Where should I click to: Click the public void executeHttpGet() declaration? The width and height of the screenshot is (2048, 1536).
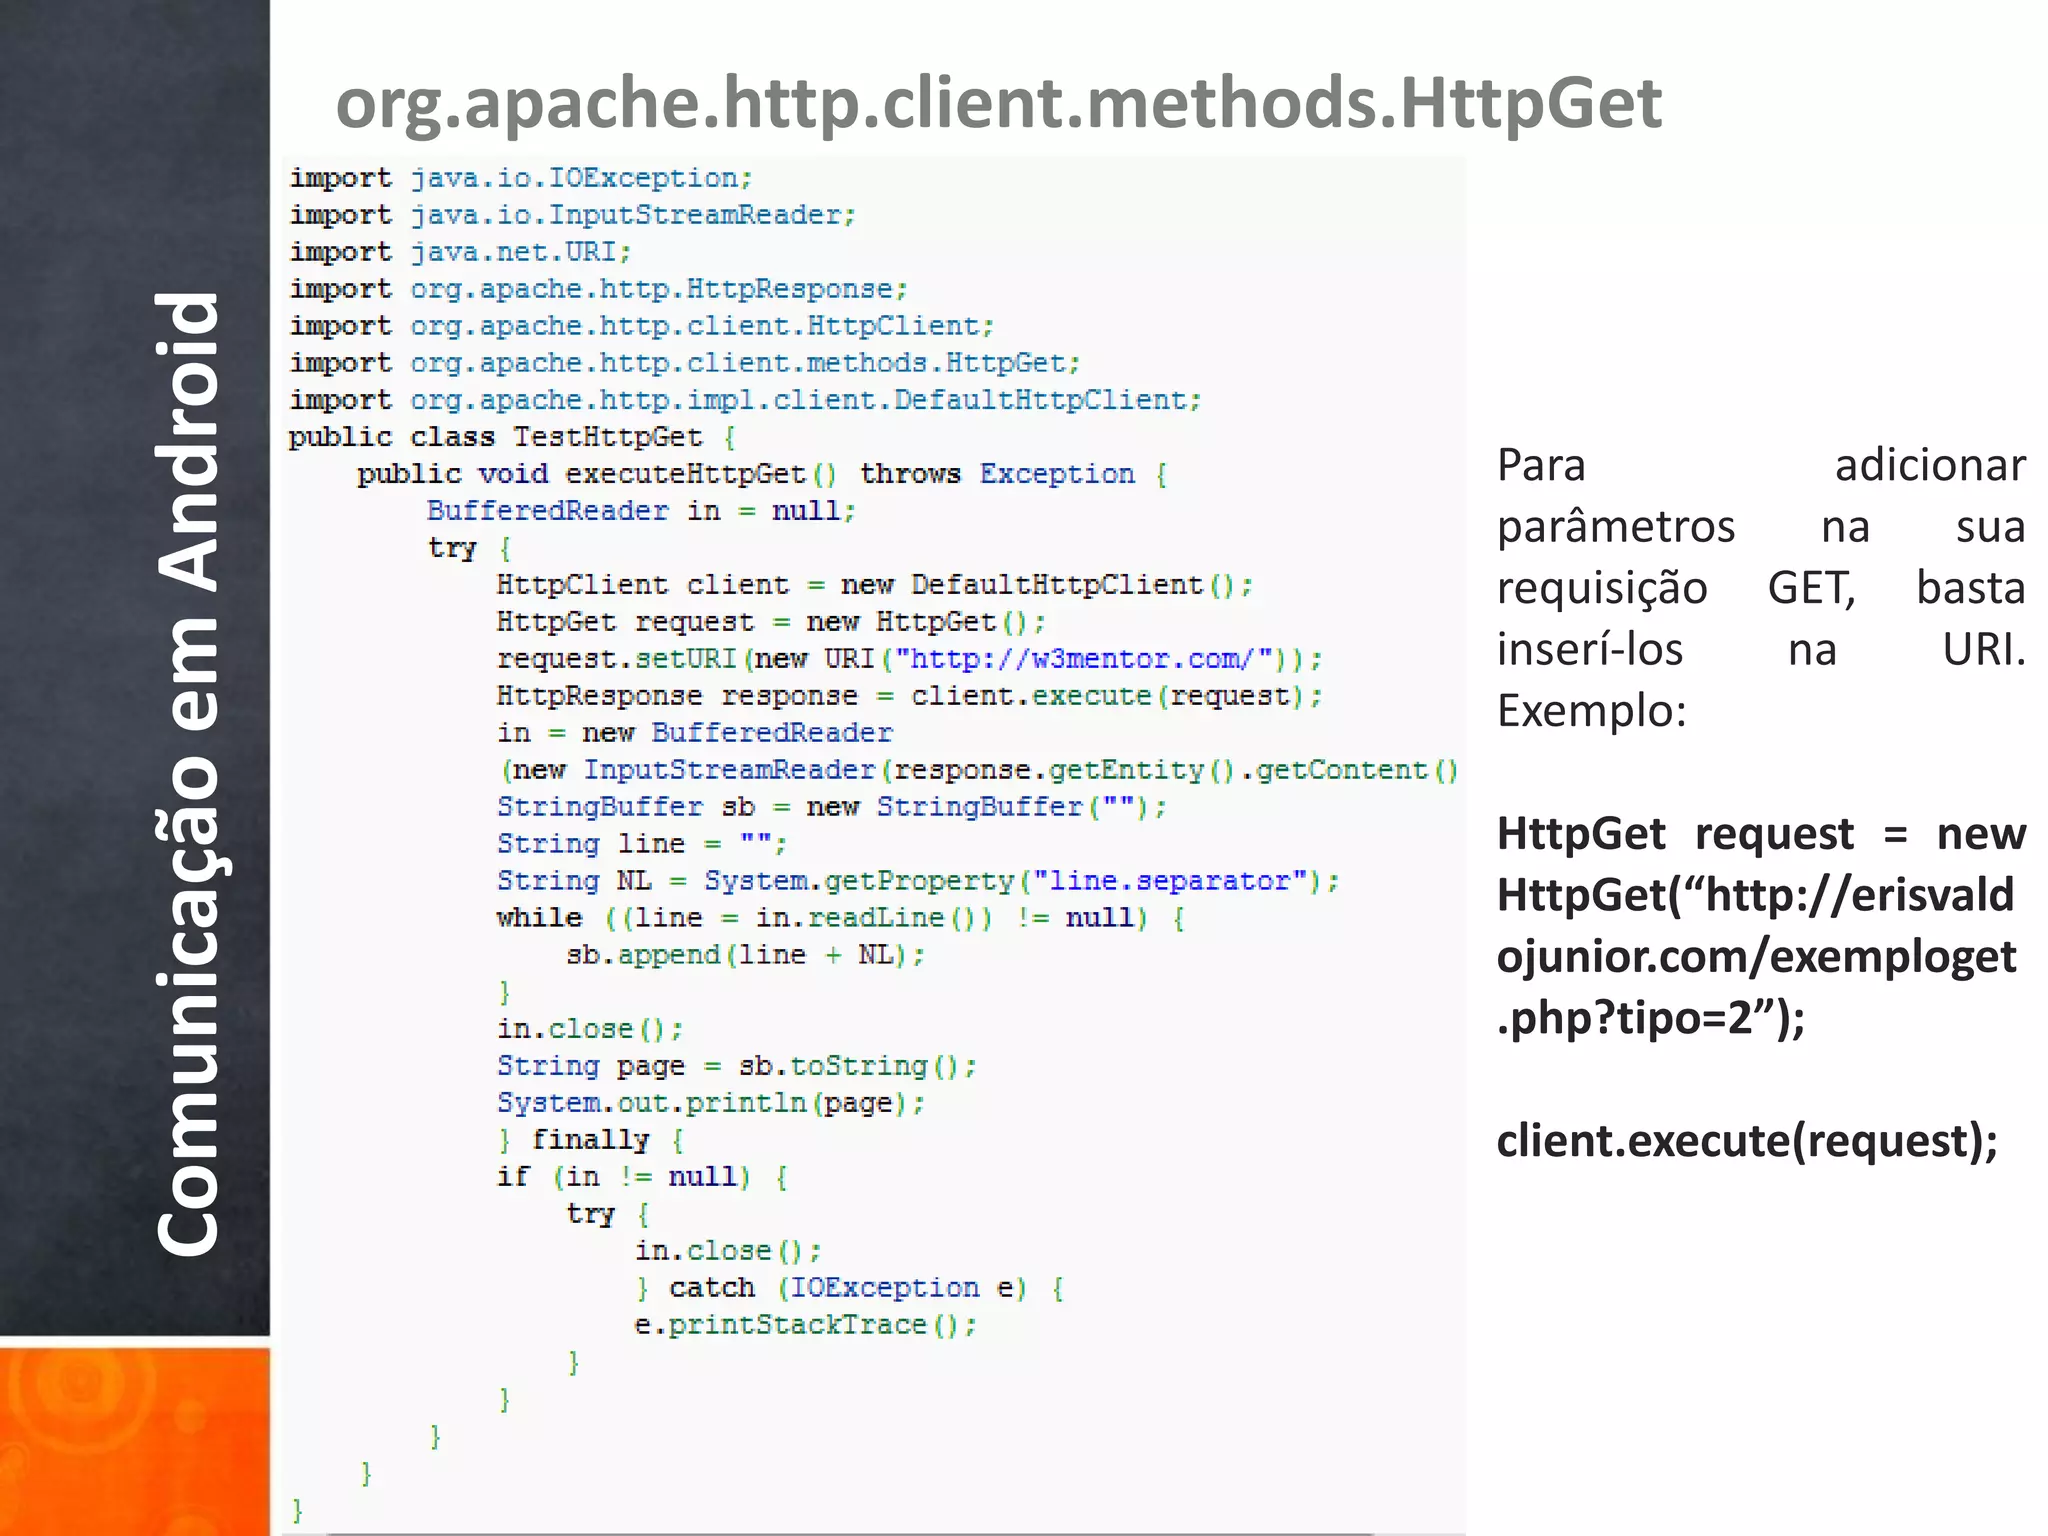(762, 474)
